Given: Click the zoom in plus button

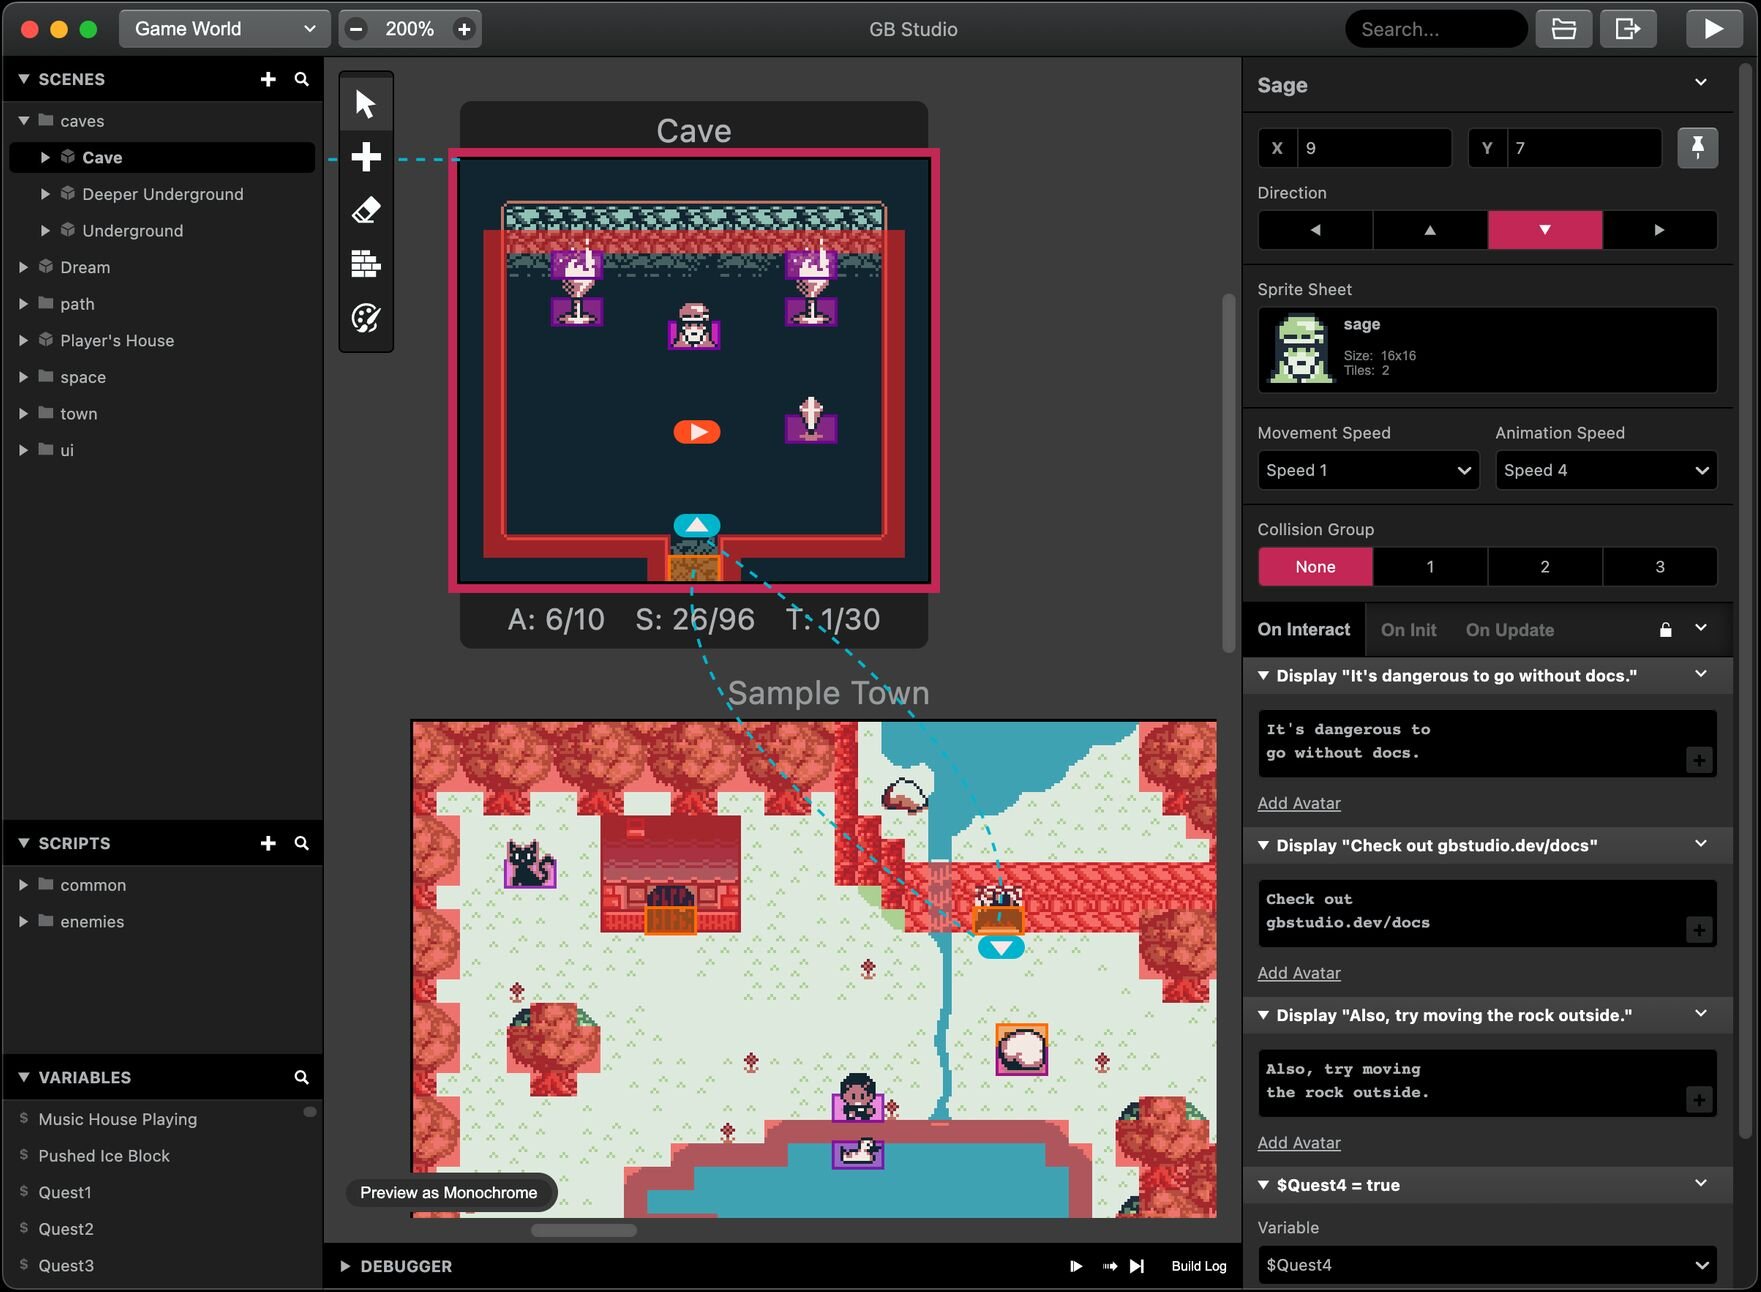Looking at the screenshot, I should 464,29.
